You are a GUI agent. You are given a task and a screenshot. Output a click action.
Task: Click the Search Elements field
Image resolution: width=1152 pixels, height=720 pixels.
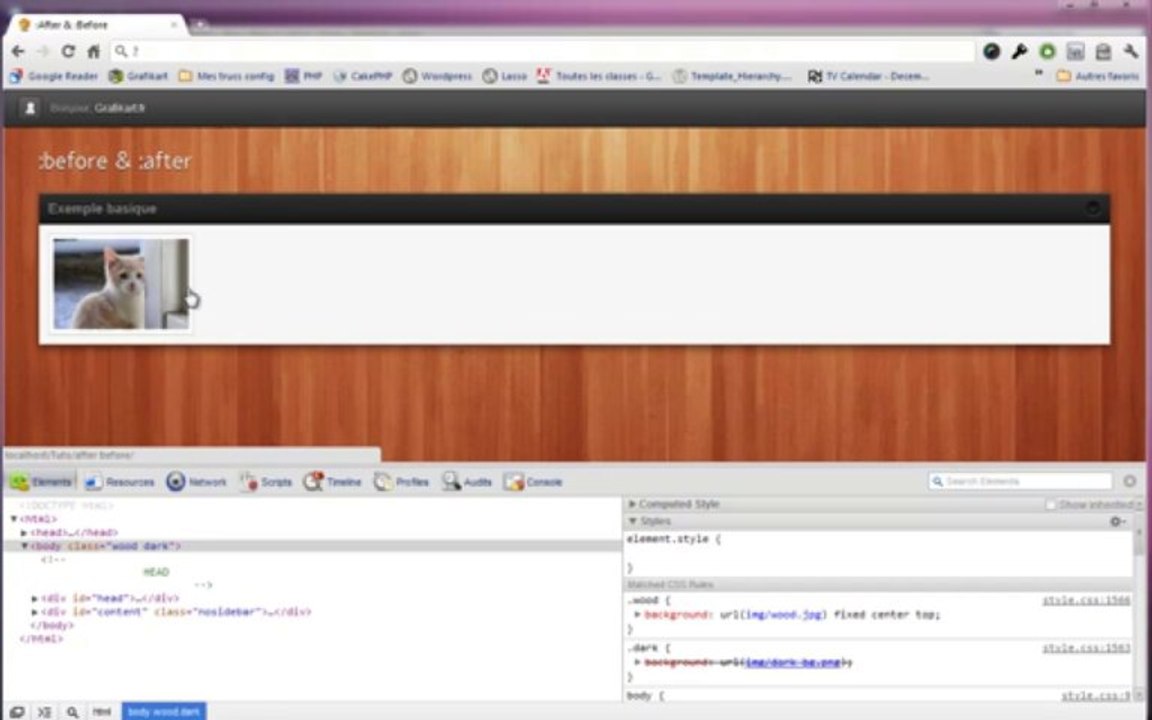(1020, 481)
